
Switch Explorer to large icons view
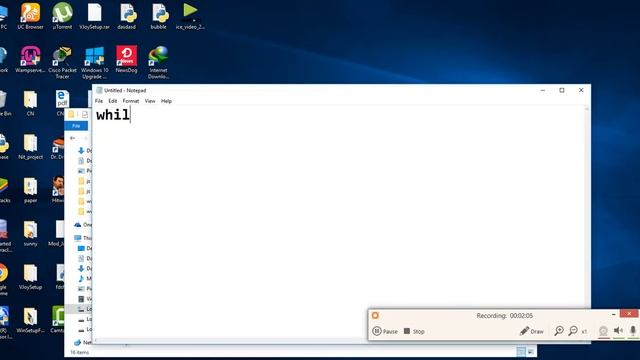pyautogui.click(x=530, y=351)
